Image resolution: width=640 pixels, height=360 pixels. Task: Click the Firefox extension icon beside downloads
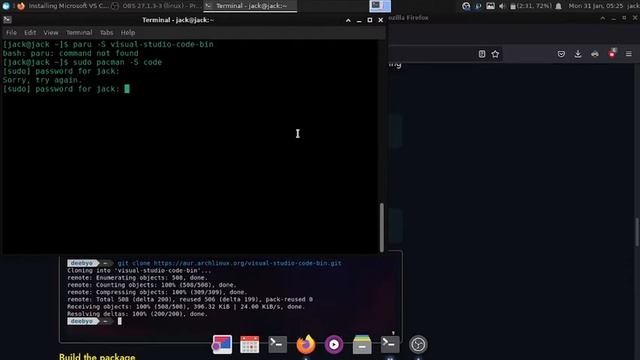coord(595,54)
